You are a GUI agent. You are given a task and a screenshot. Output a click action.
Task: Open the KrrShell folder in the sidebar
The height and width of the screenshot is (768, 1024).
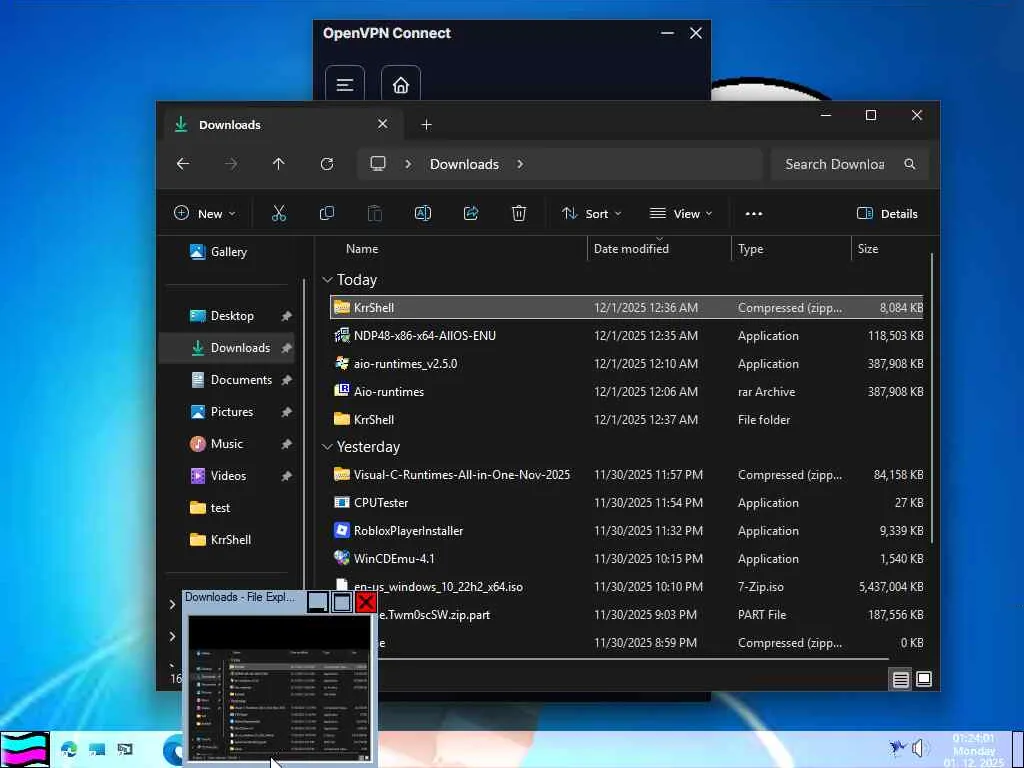tap(227, 540)
